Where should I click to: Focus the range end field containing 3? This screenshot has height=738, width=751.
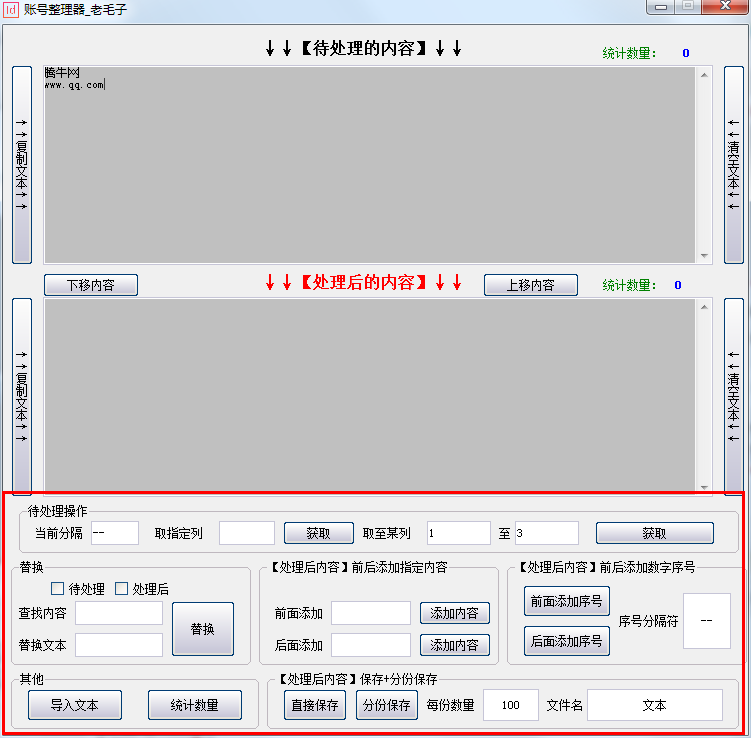(x=547, y=533)
